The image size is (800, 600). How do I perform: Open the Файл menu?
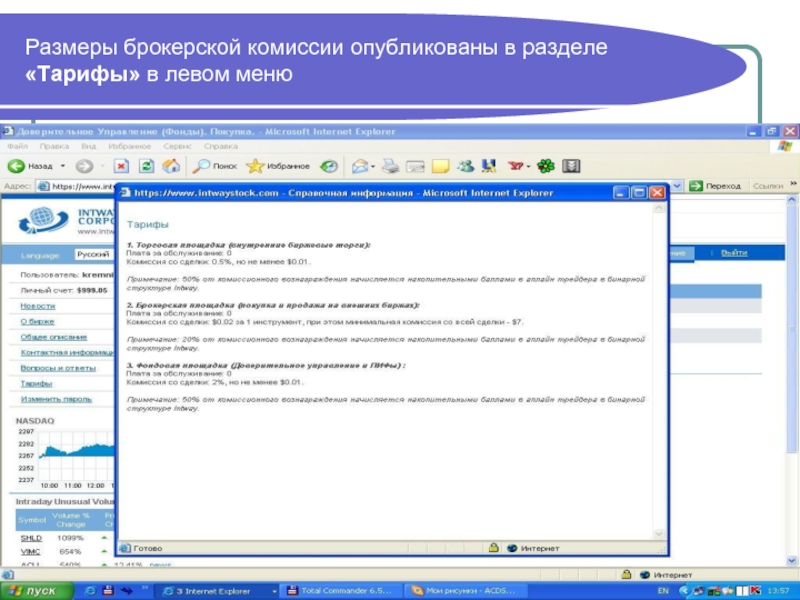[x=17, y=146]
